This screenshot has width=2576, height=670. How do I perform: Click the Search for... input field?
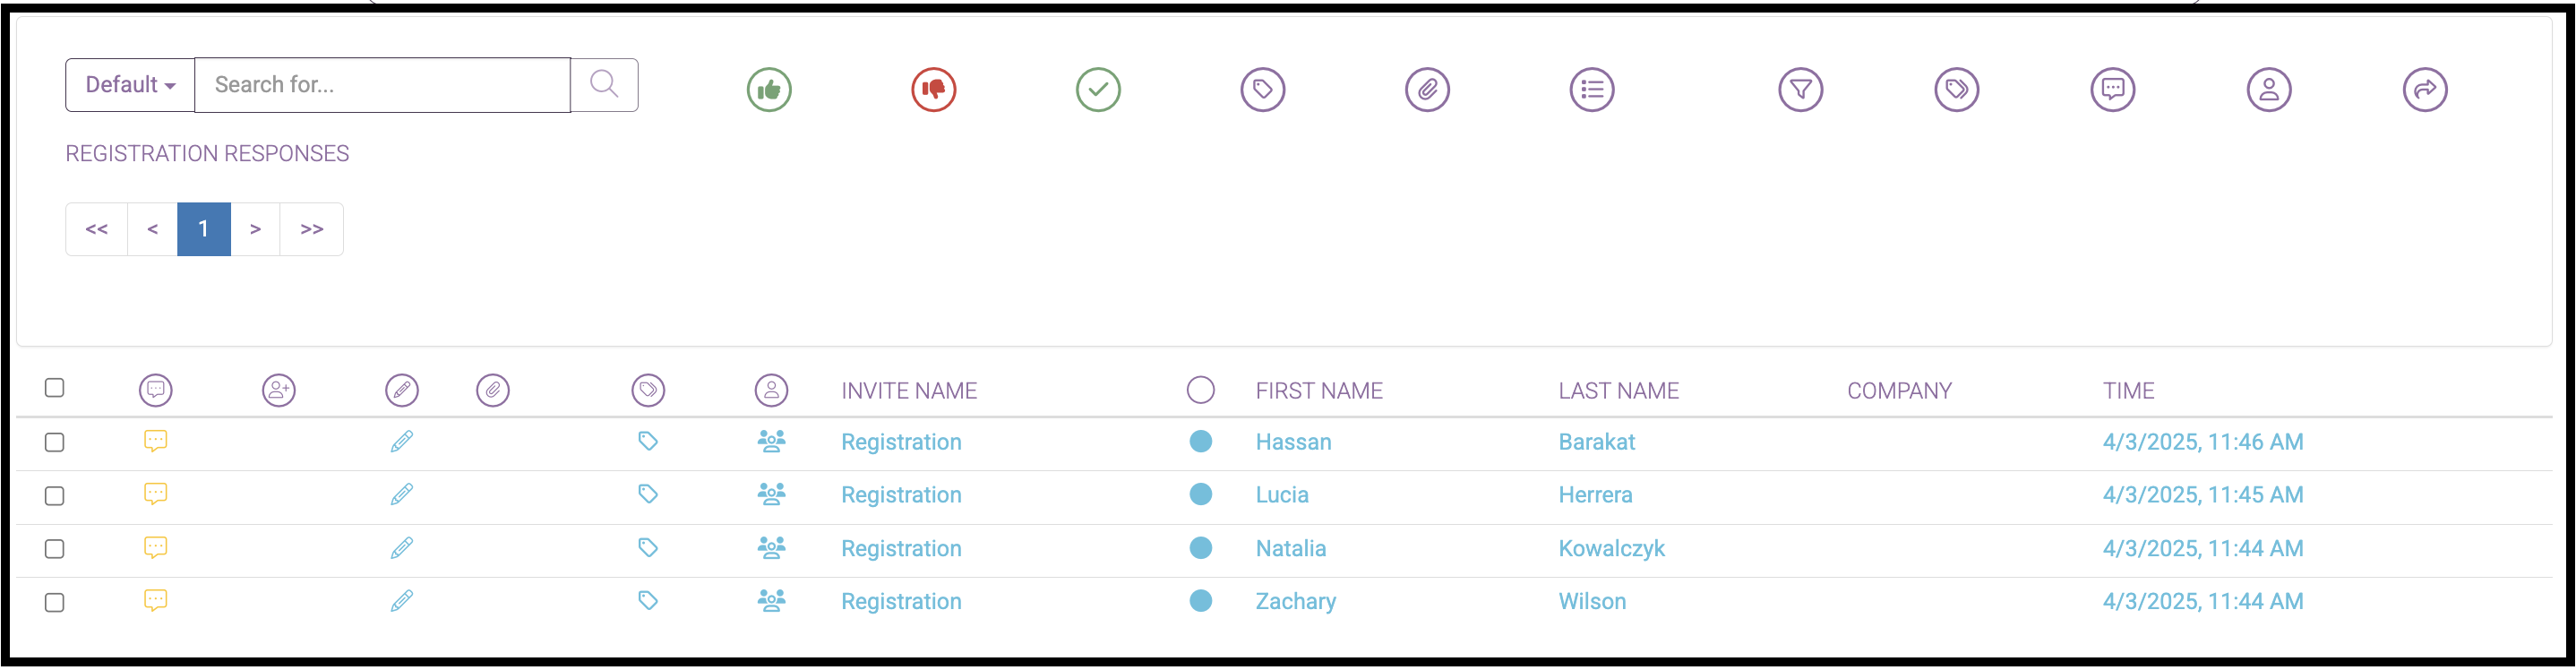point(382,85)
